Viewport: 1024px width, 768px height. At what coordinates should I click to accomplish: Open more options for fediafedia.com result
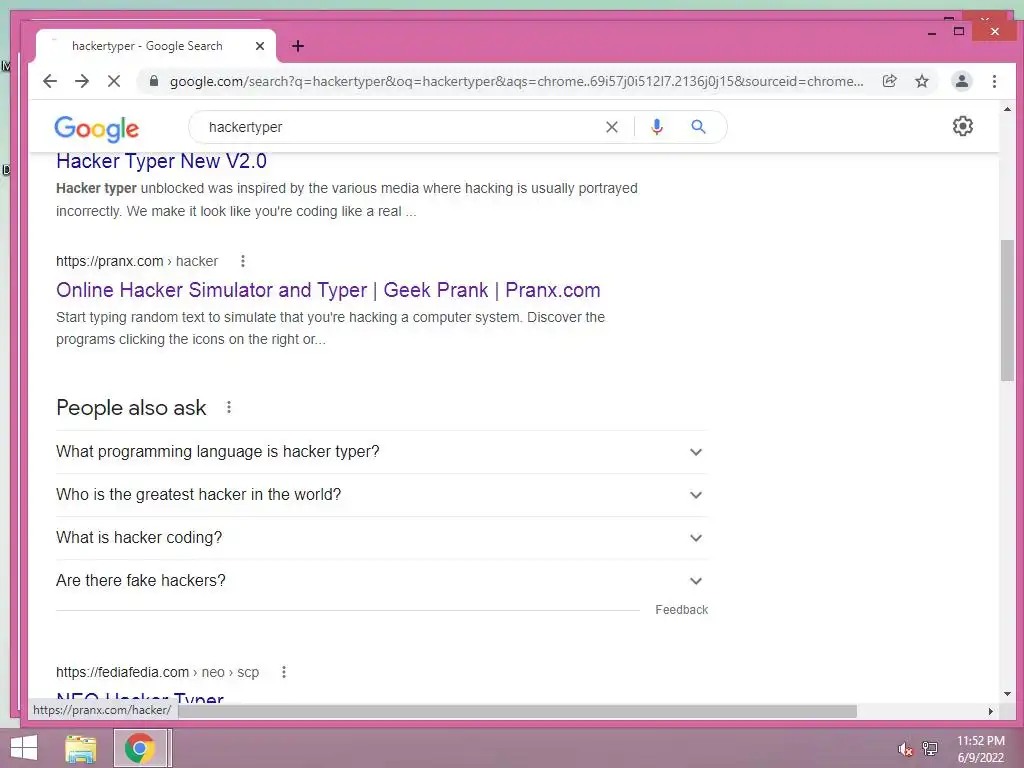pos(283,672)
